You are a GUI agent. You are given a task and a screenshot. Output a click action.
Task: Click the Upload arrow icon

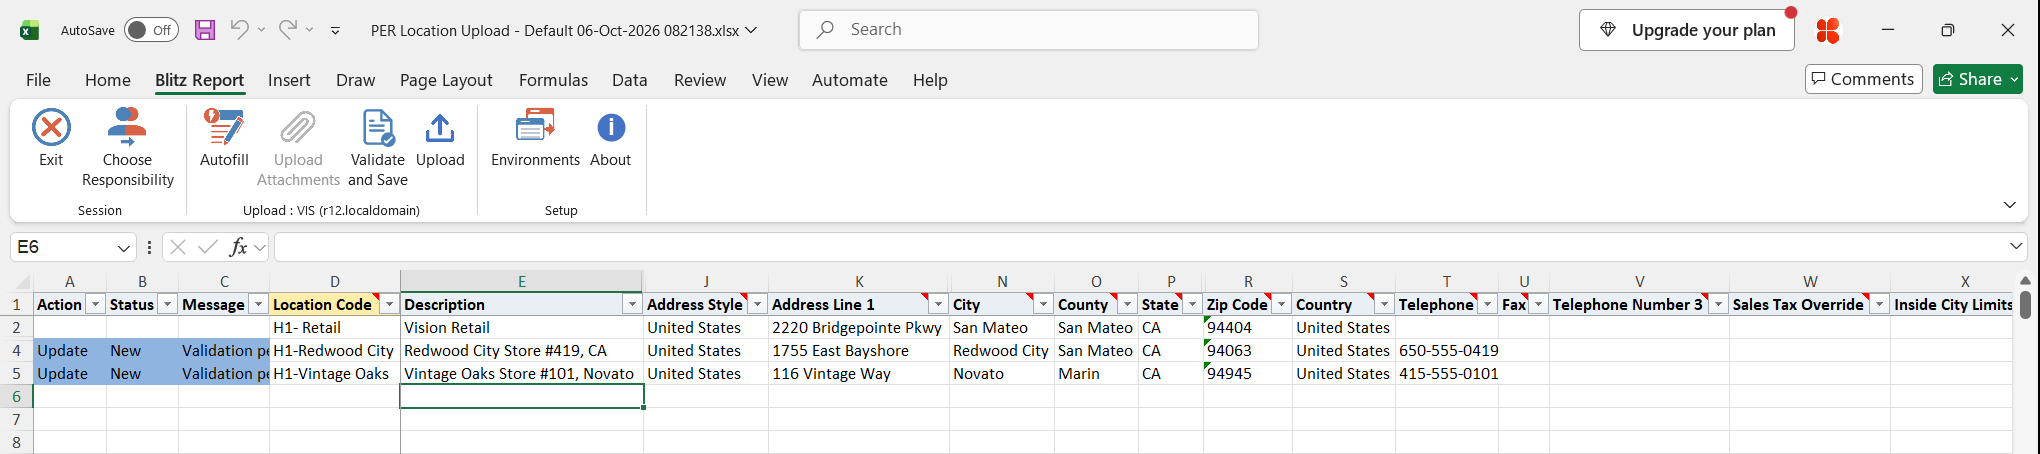(440, 128)
